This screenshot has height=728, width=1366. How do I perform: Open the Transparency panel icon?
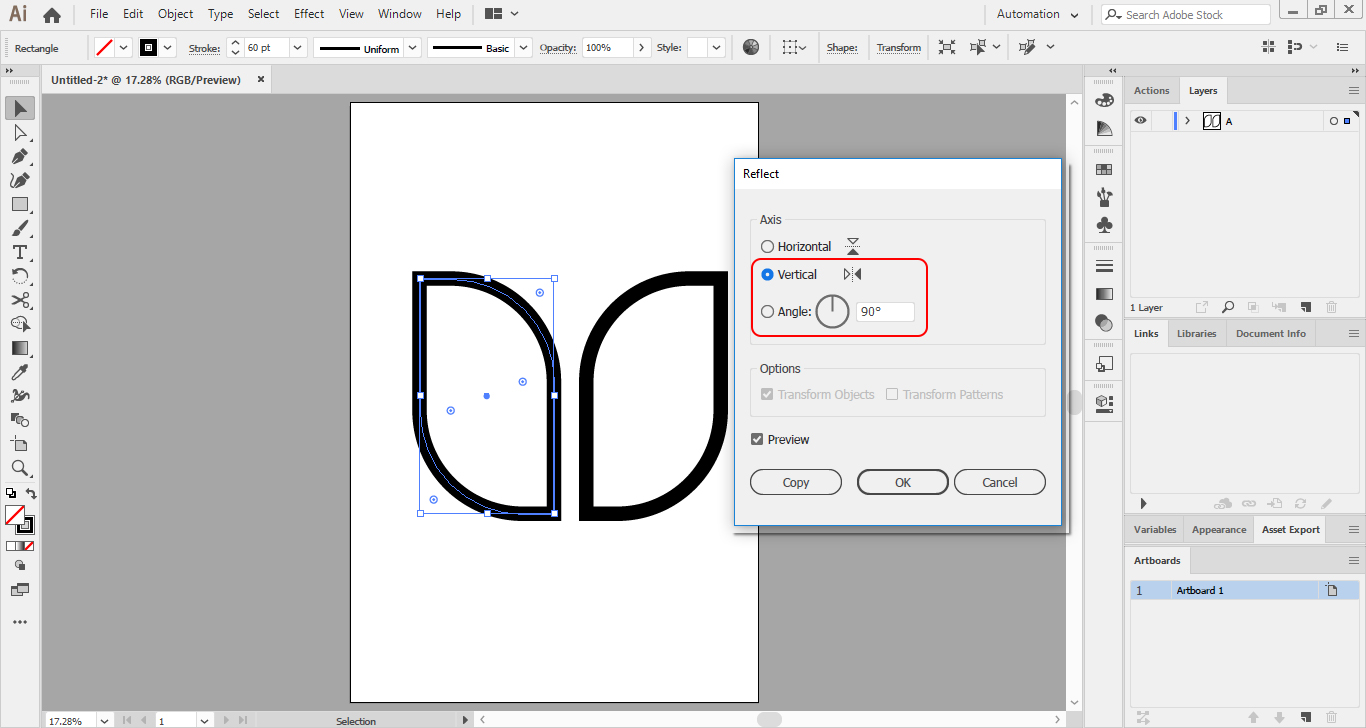[1104, 323]
